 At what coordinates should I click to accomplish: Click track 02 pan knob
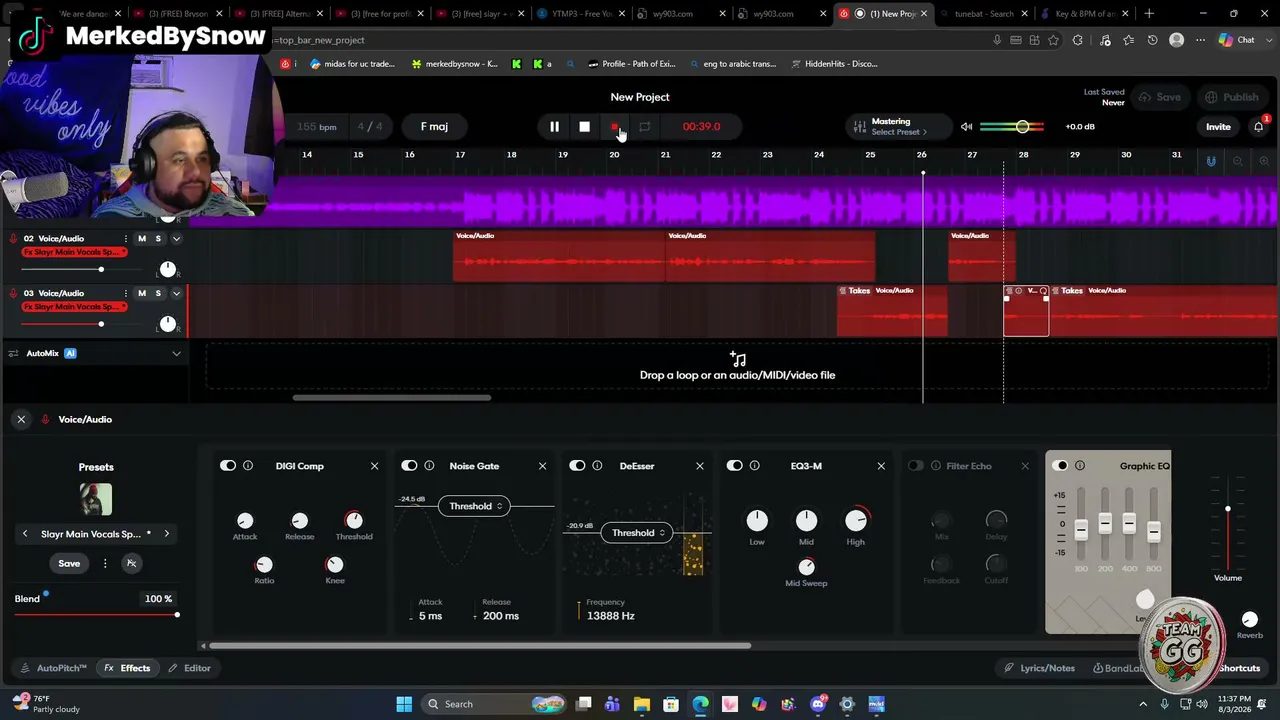click(x=168, y=269)
